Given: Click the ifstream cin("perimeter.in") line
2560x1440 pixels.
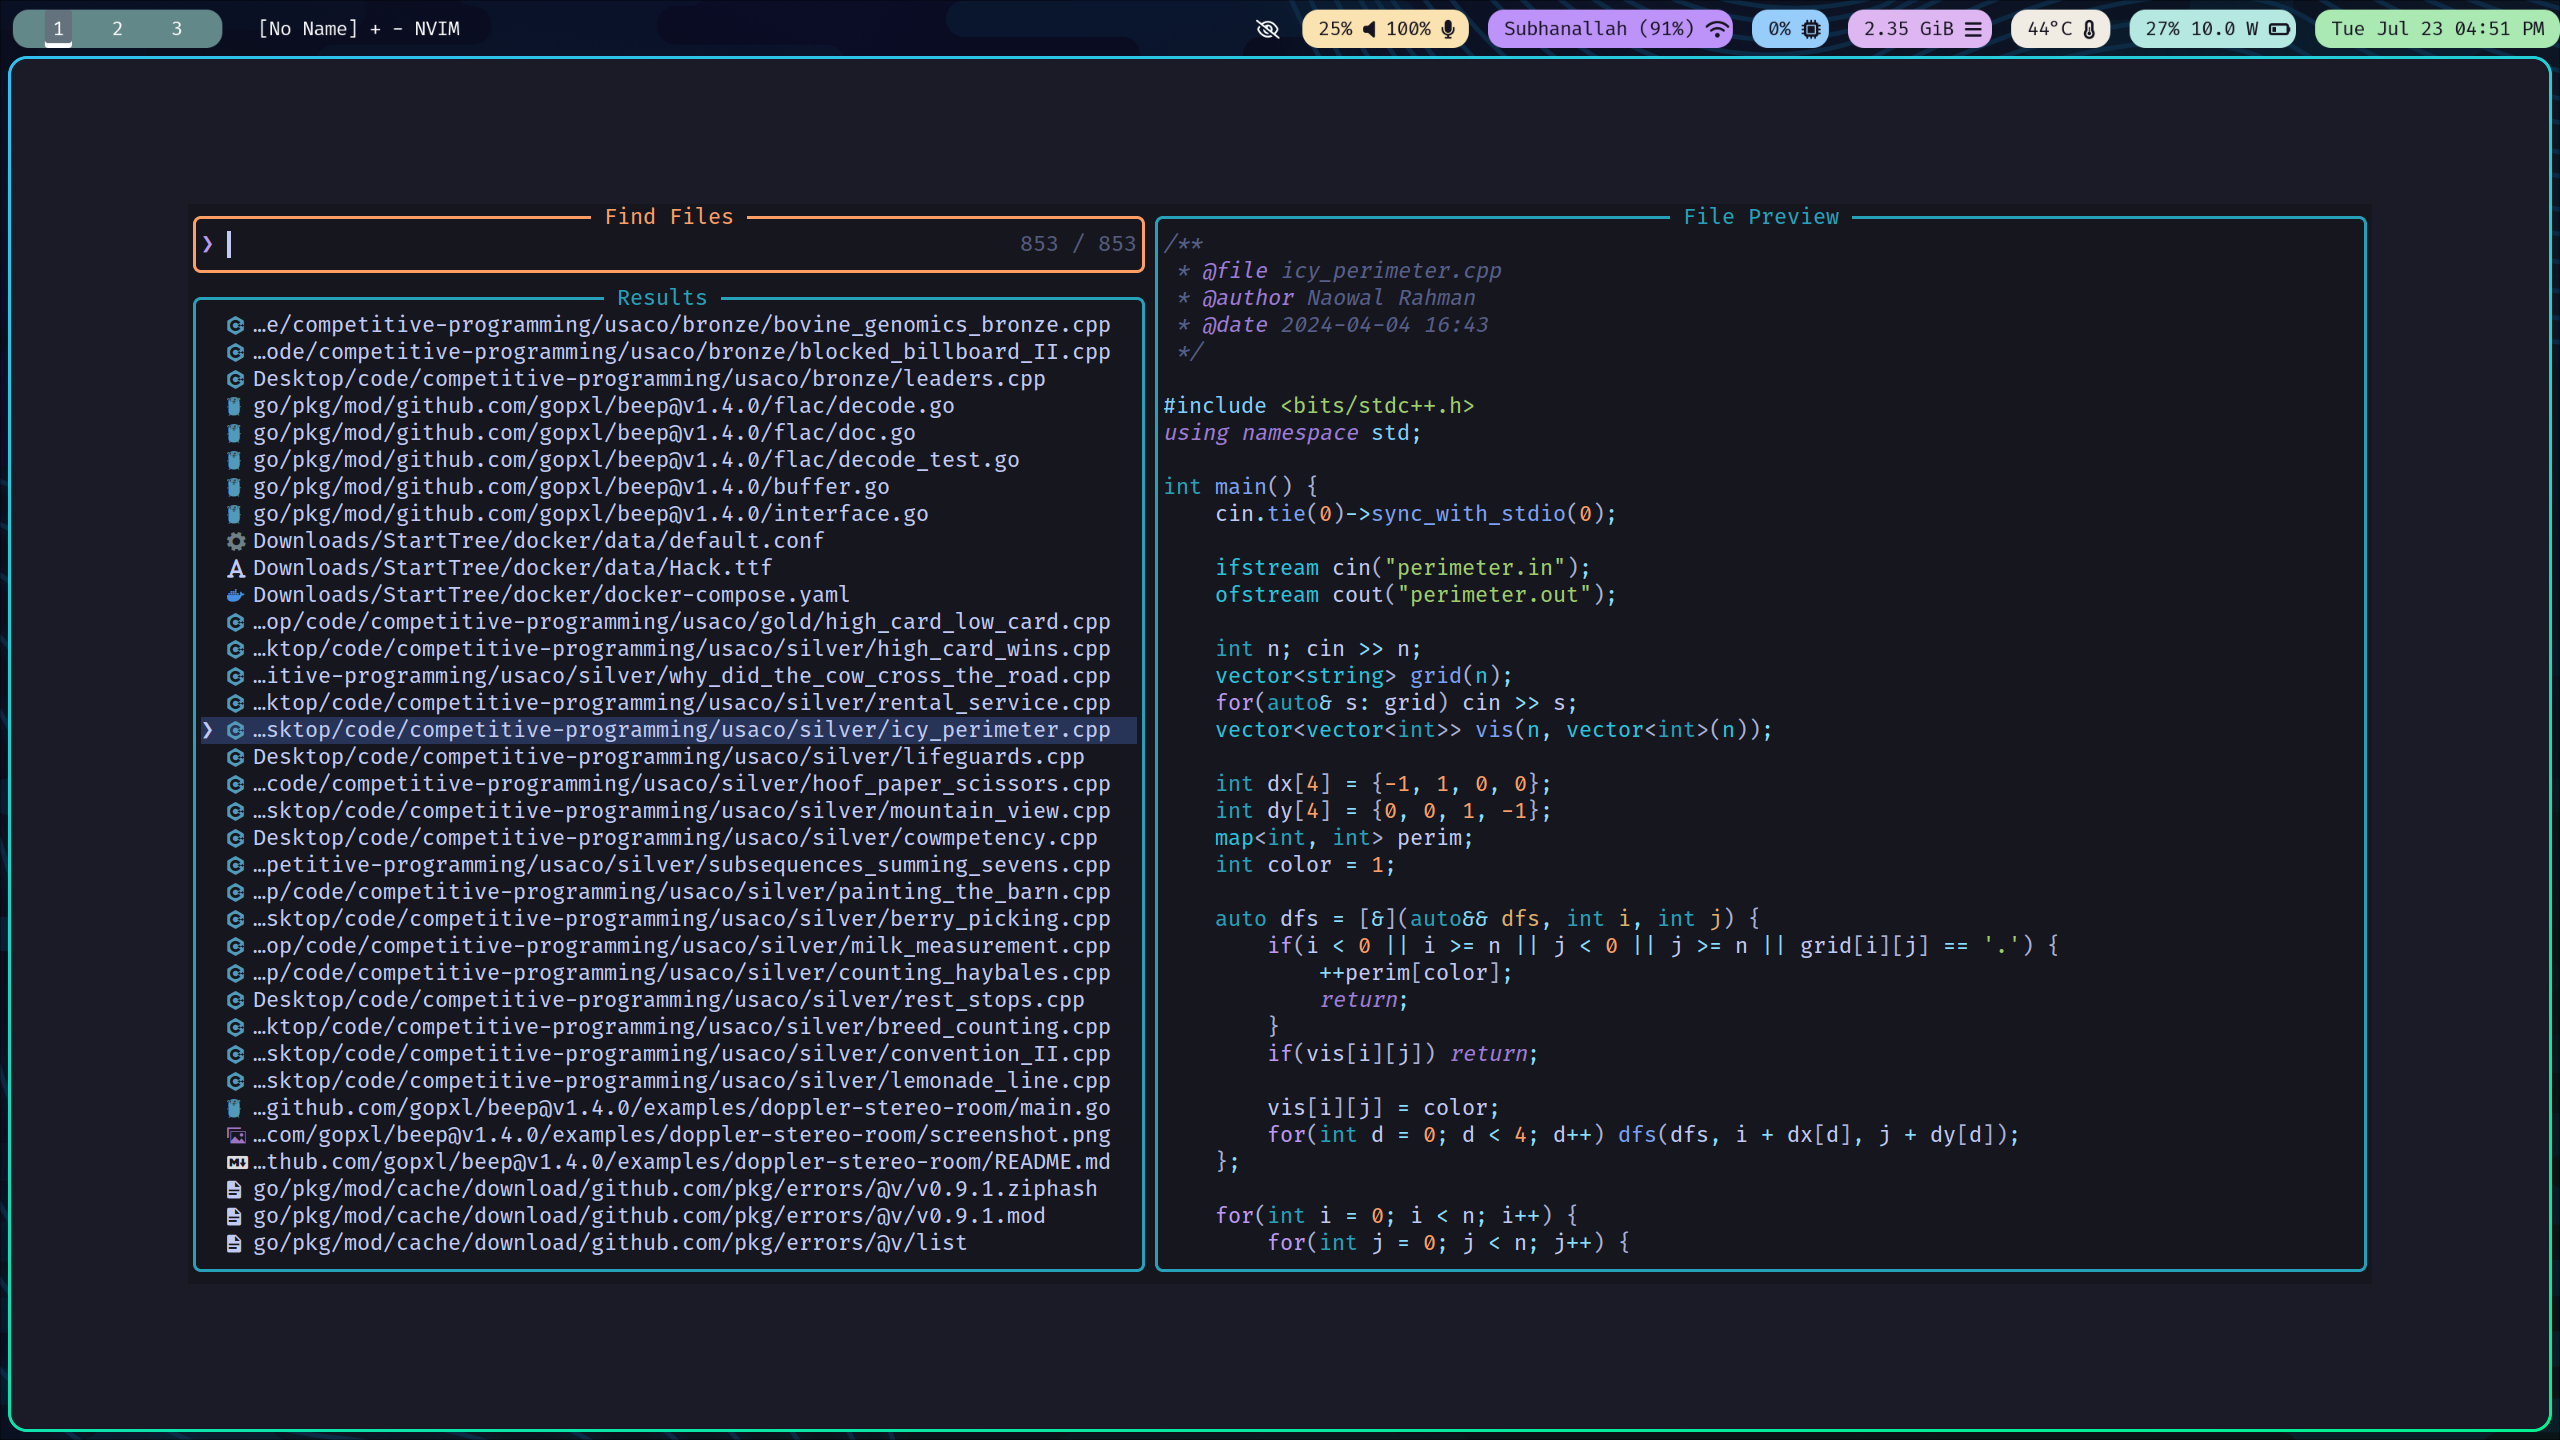Looking at the screenshot, I should coord(1403,568).
